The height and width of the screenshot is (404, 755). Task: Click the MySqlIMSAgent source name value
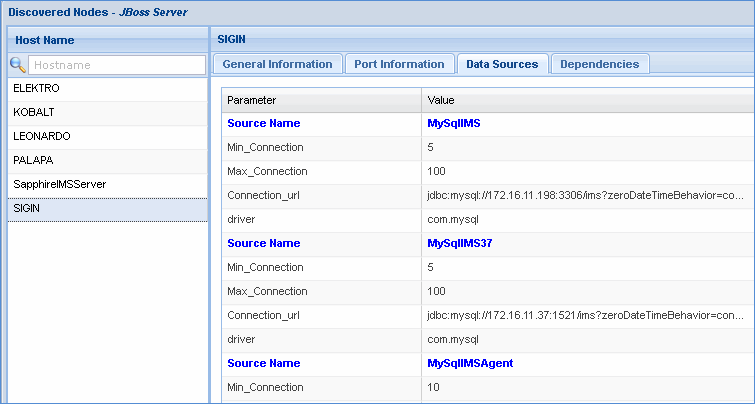point(470,363)
